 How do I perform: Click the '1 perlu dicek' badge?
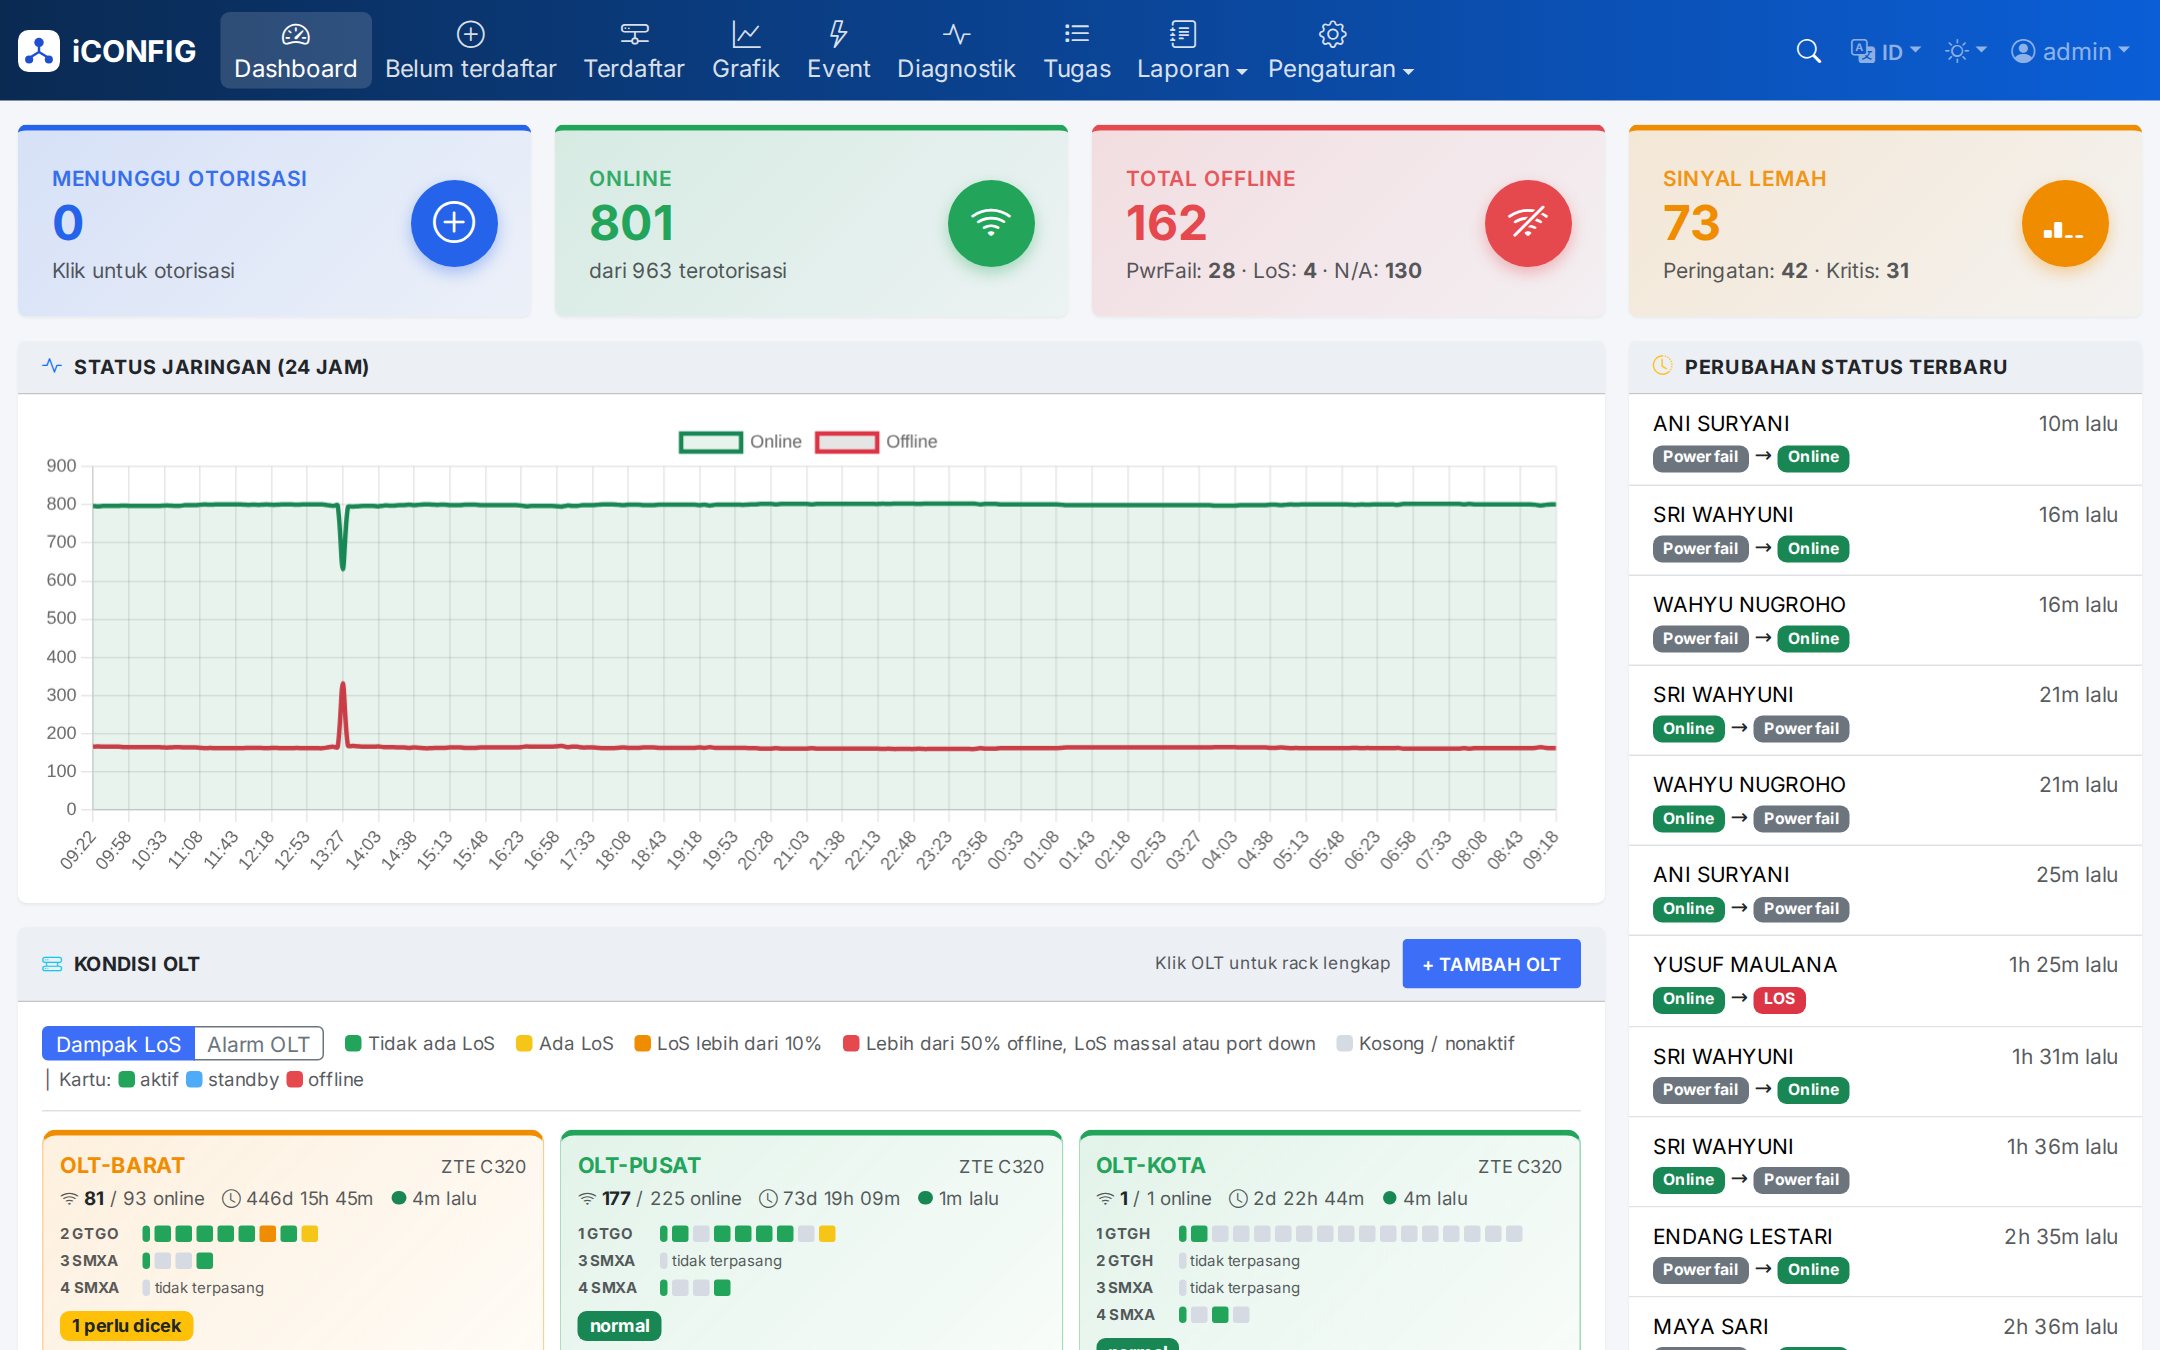(126, 1326)
